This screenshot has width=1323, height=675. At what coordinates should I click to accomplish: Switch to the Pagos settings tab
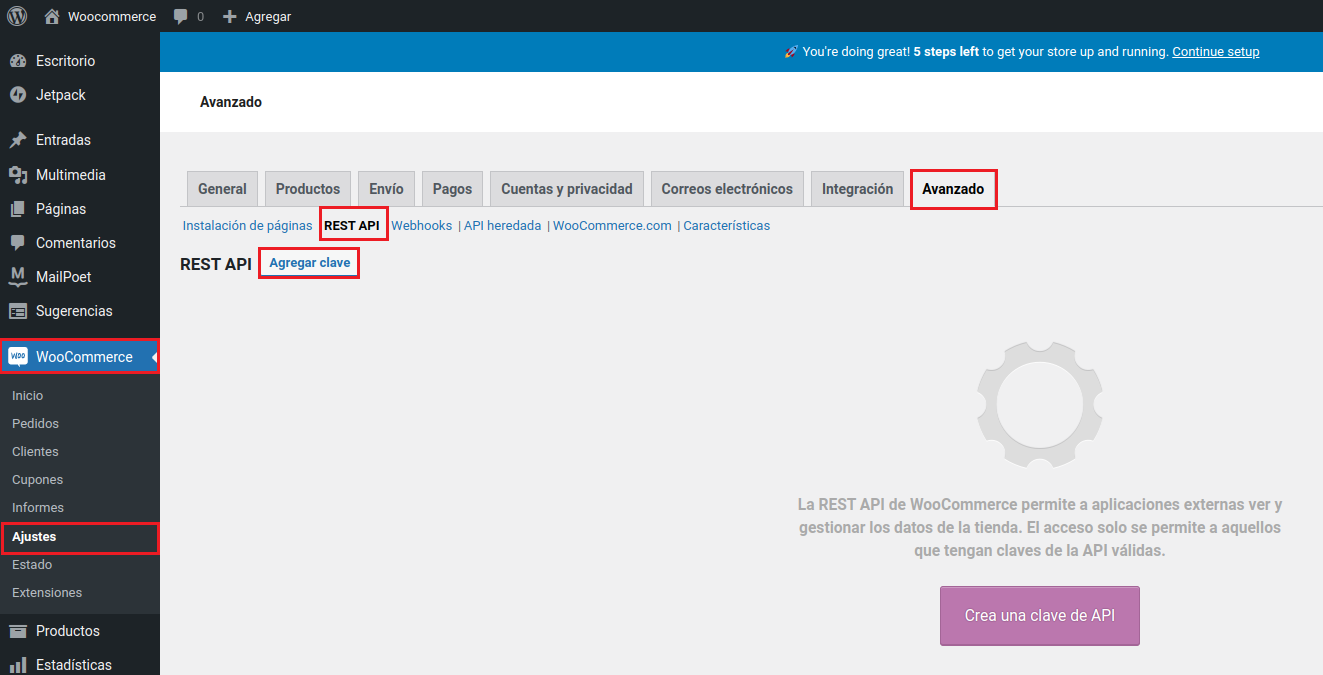452,188
